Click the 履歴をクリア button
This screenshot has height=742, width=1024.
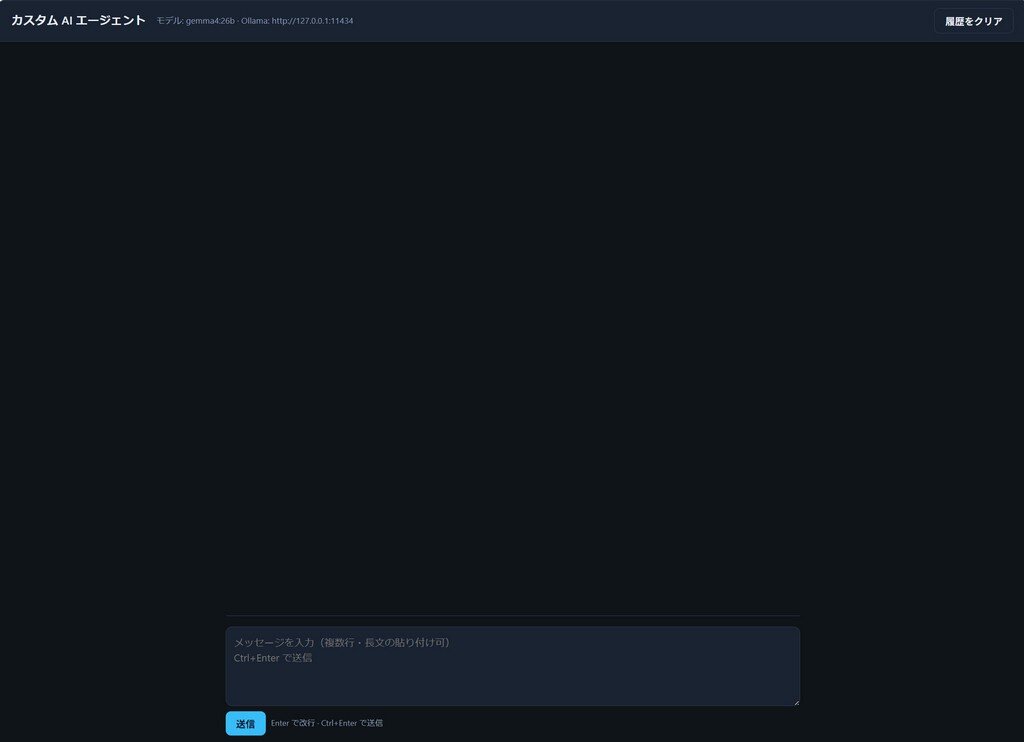coord(973,21)
